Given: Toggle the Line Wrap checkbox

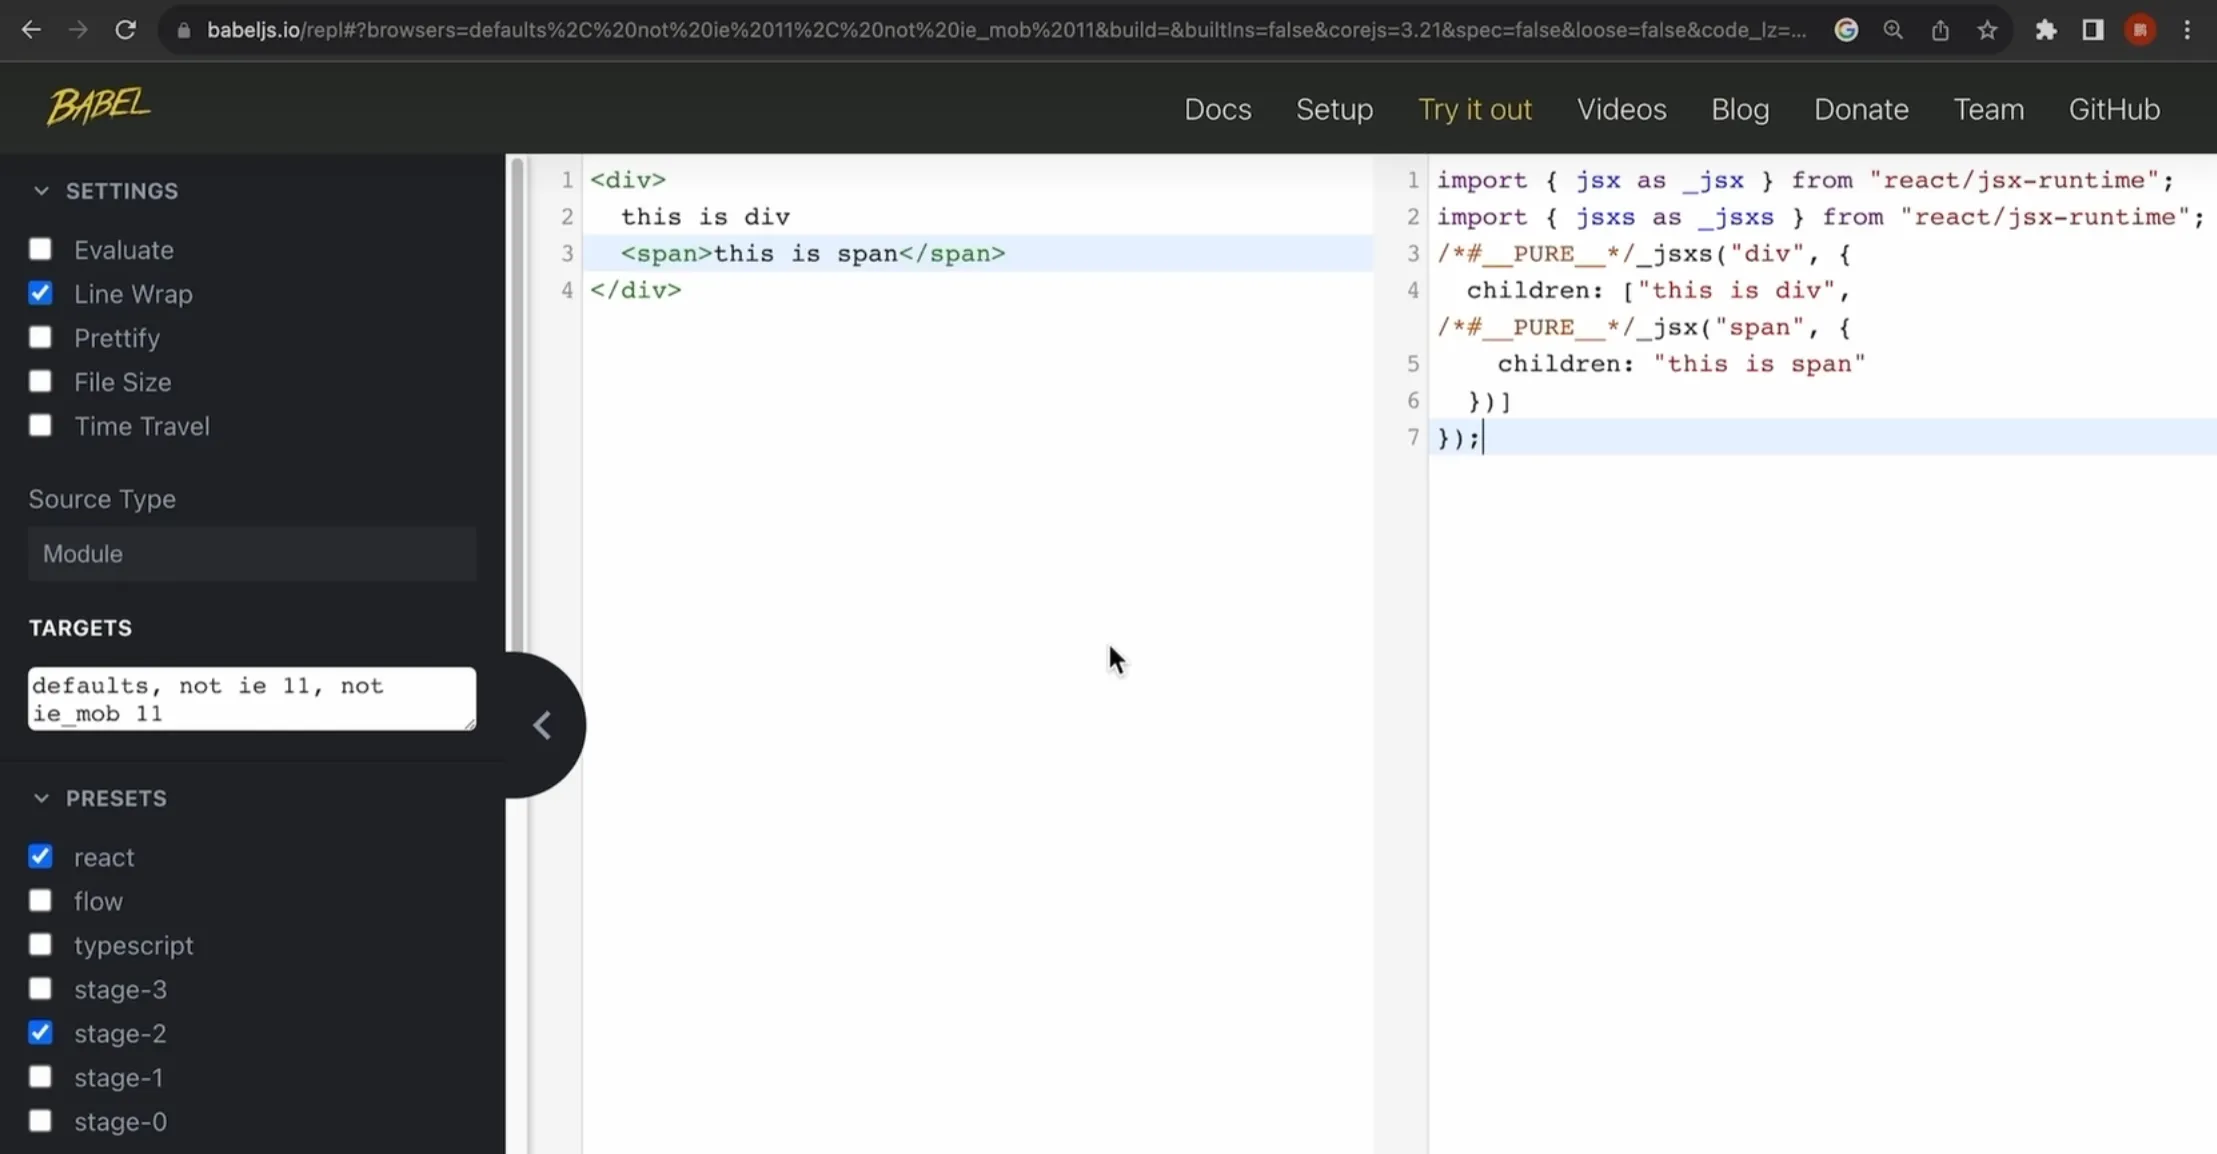Looking at the screenshot, I should (x=40, y=293).
